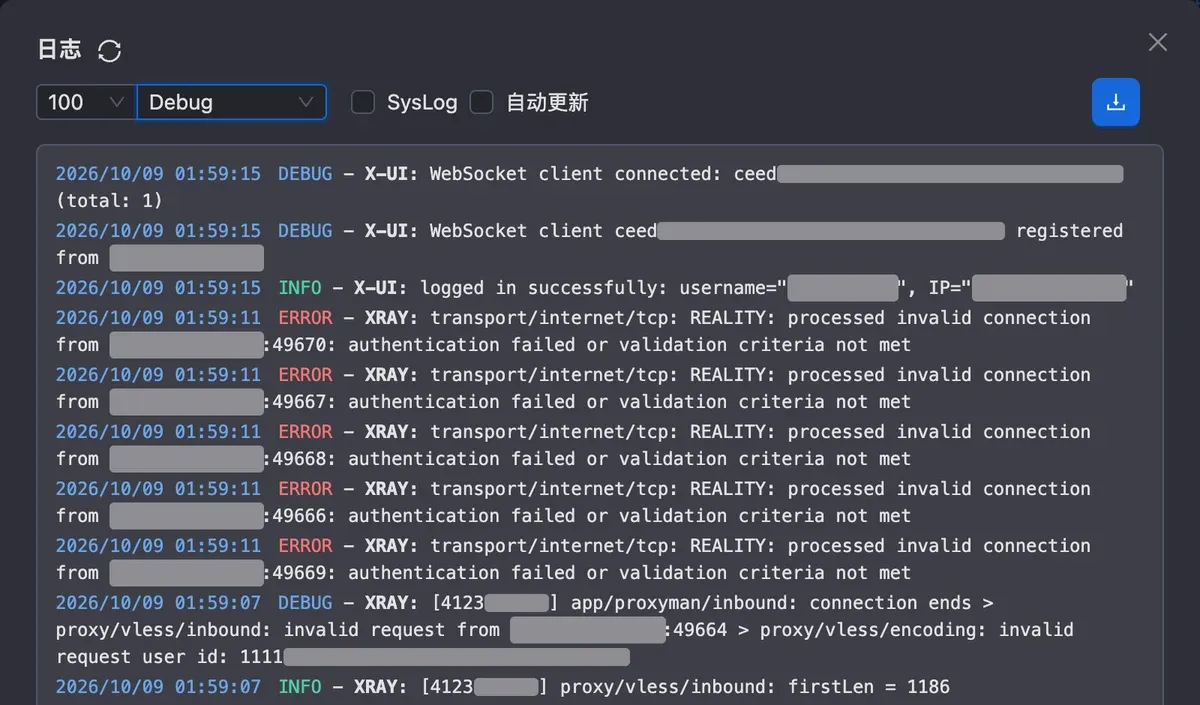The height and width of the screenshot is (705, 1200).
Task: Click the log entry with port 49670
Action: click(x=573, y=331)
